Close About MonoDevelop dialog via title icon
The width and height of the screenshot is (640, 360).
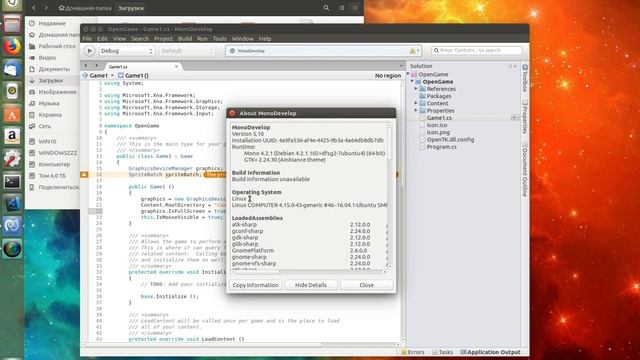point(232,113)
